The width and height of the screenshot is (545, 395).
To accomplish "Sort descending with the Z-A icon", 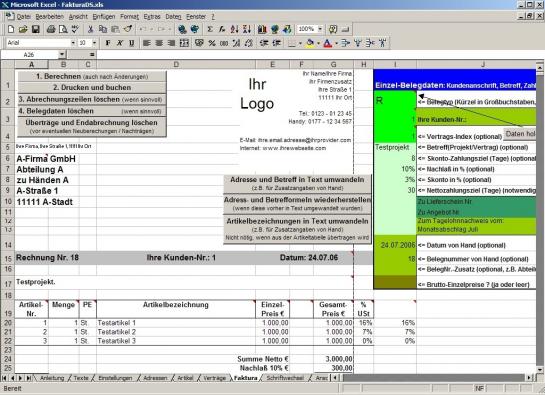I will click(x=247, y=29).
